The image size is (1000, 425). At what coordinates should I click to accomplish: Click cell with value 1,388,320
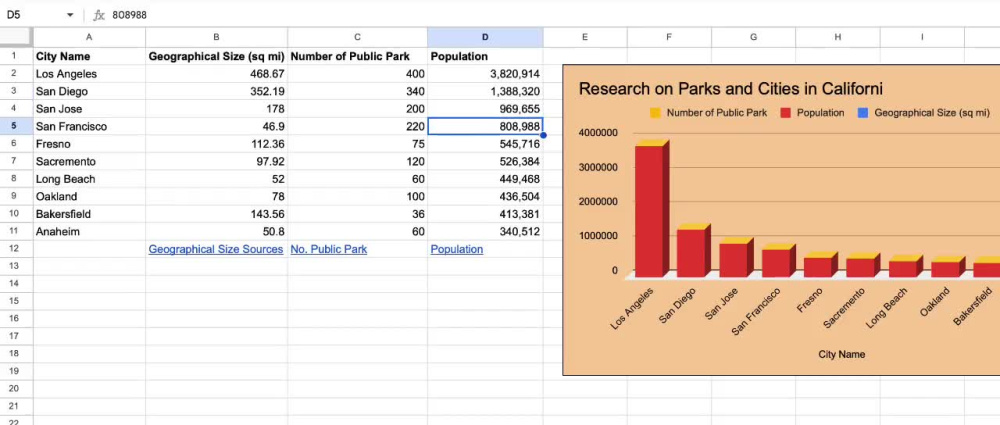(x=485, y=91)
